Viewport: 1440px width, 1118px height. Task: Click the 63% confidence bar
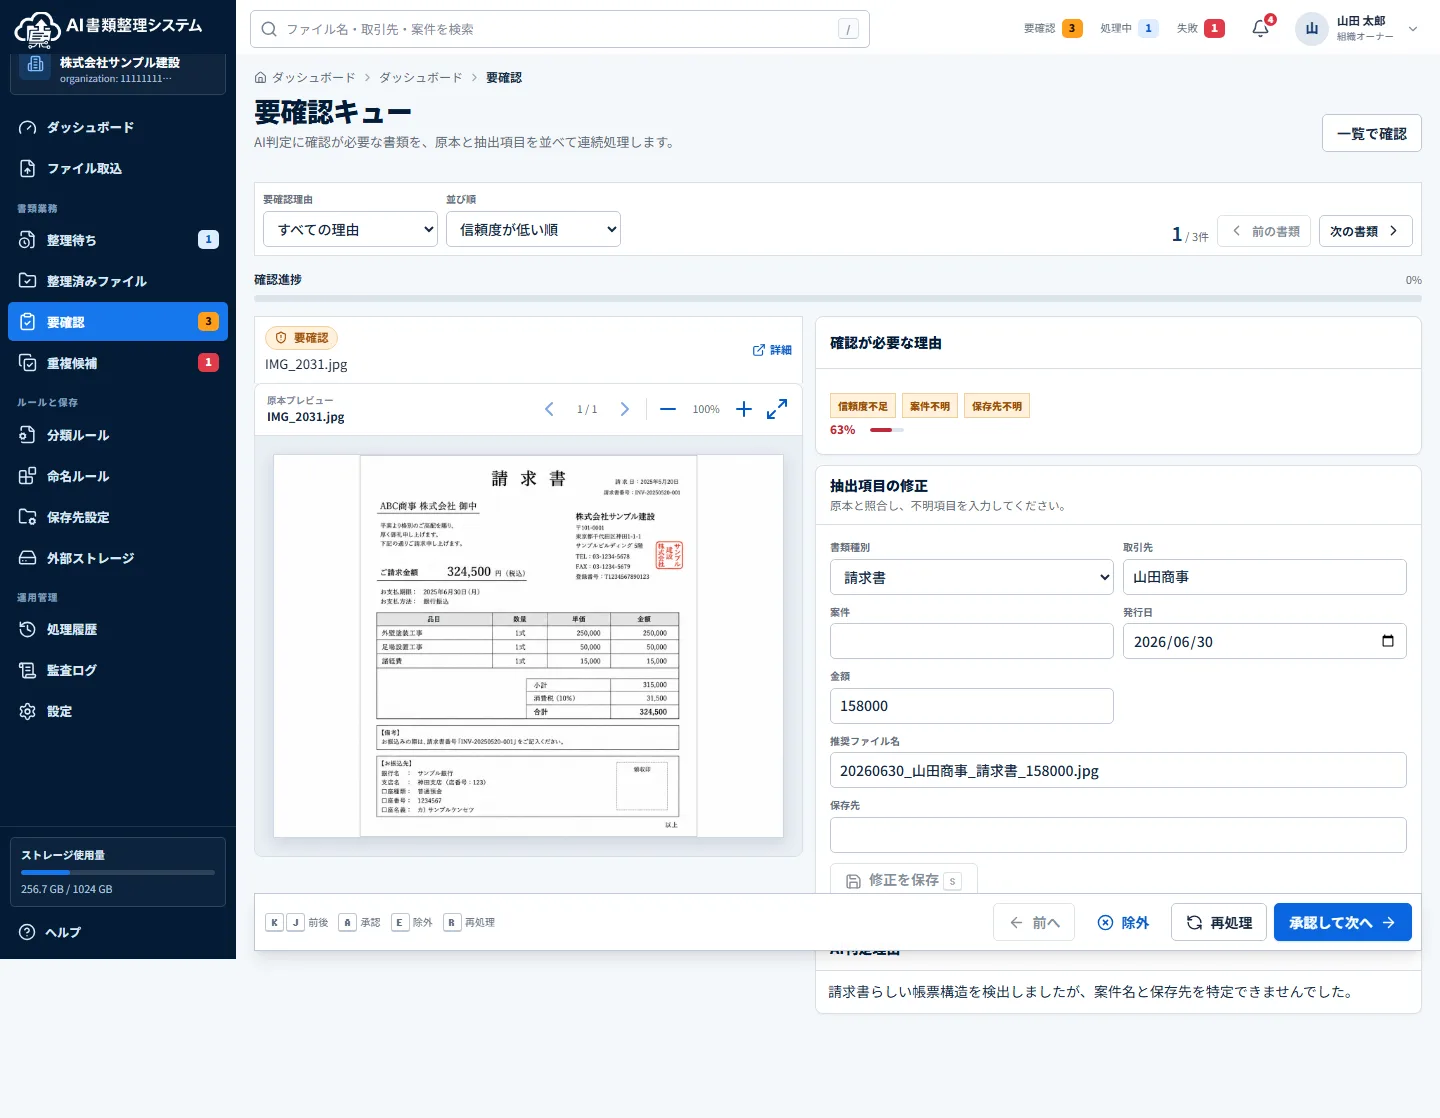[886, 430]
